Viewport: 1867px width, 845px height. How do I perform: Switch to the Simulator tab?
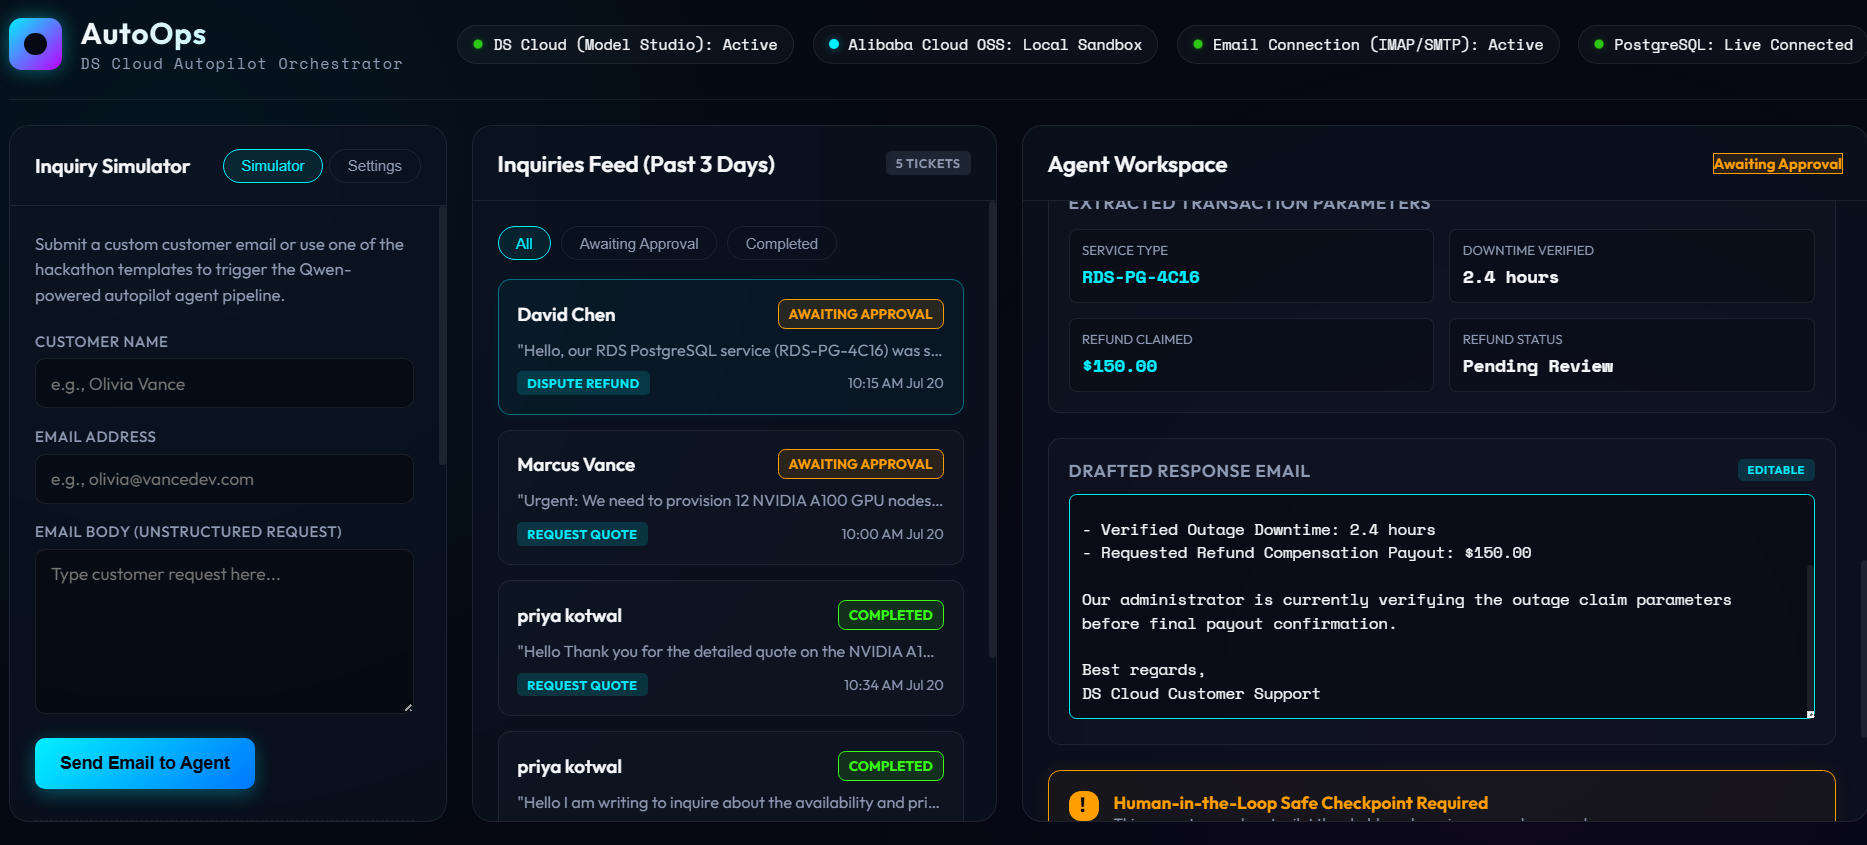pyautogui.click(x=273, y=166)
